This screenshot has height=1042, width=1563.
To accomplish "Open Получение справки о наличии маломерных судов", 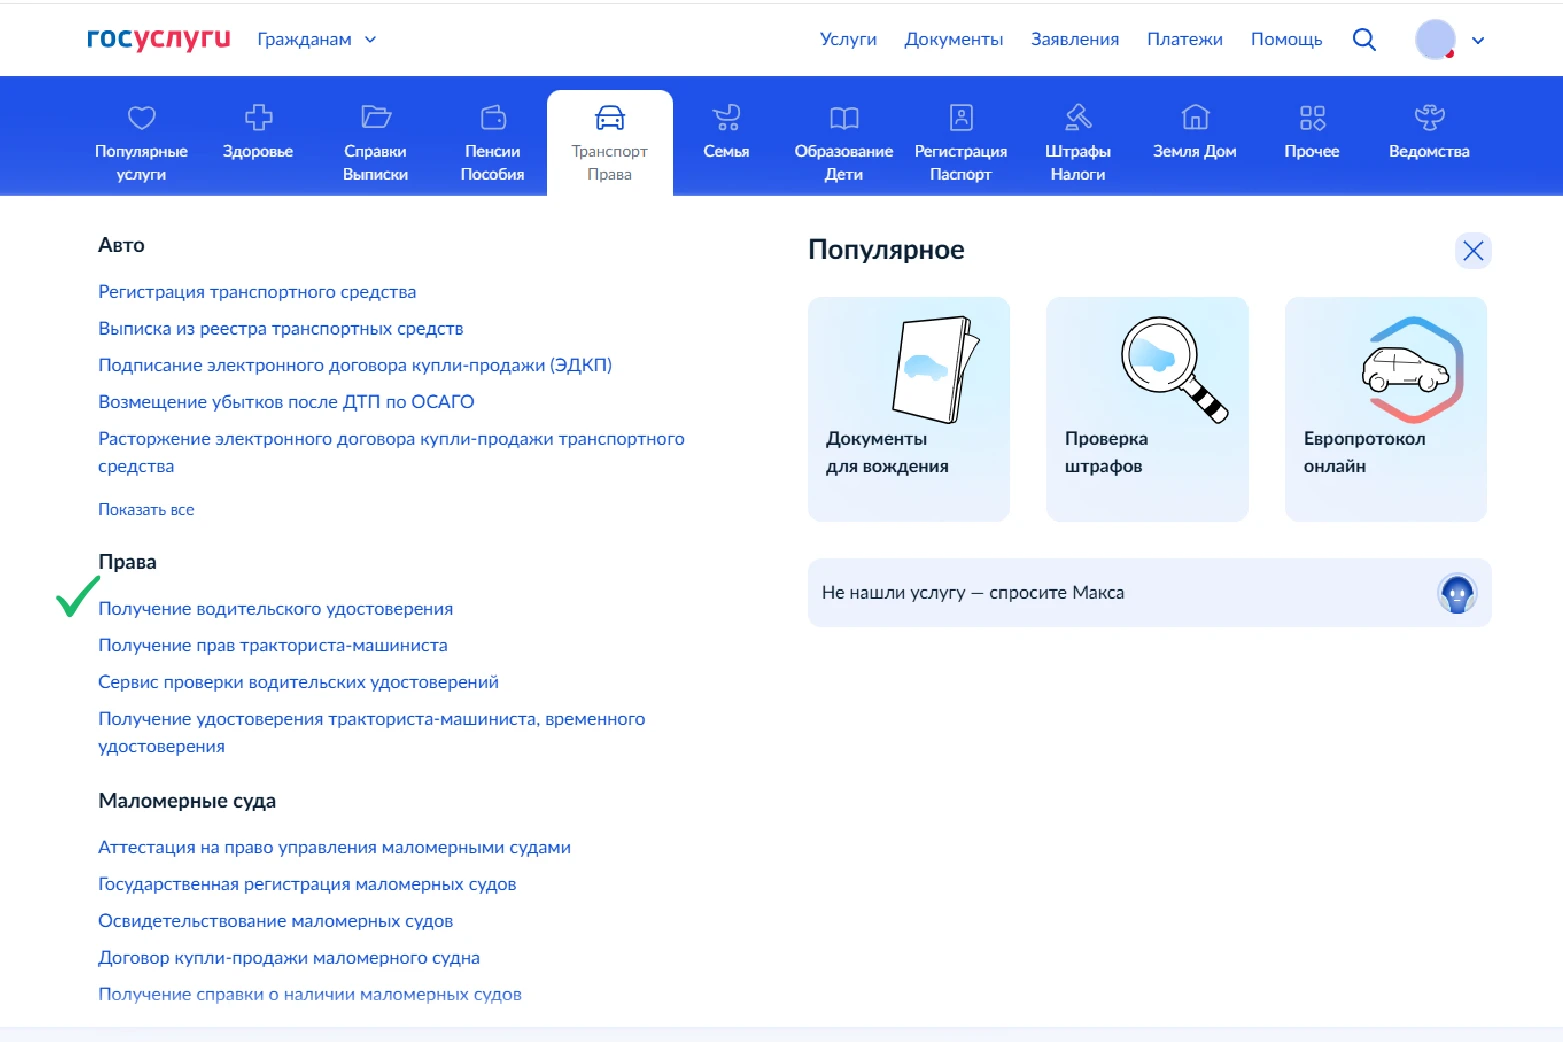I will [310, 994].
